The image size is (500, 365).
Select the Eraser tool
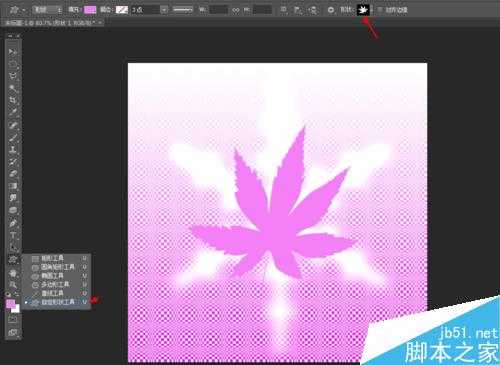pyautogui.click(x=13, y=174)
